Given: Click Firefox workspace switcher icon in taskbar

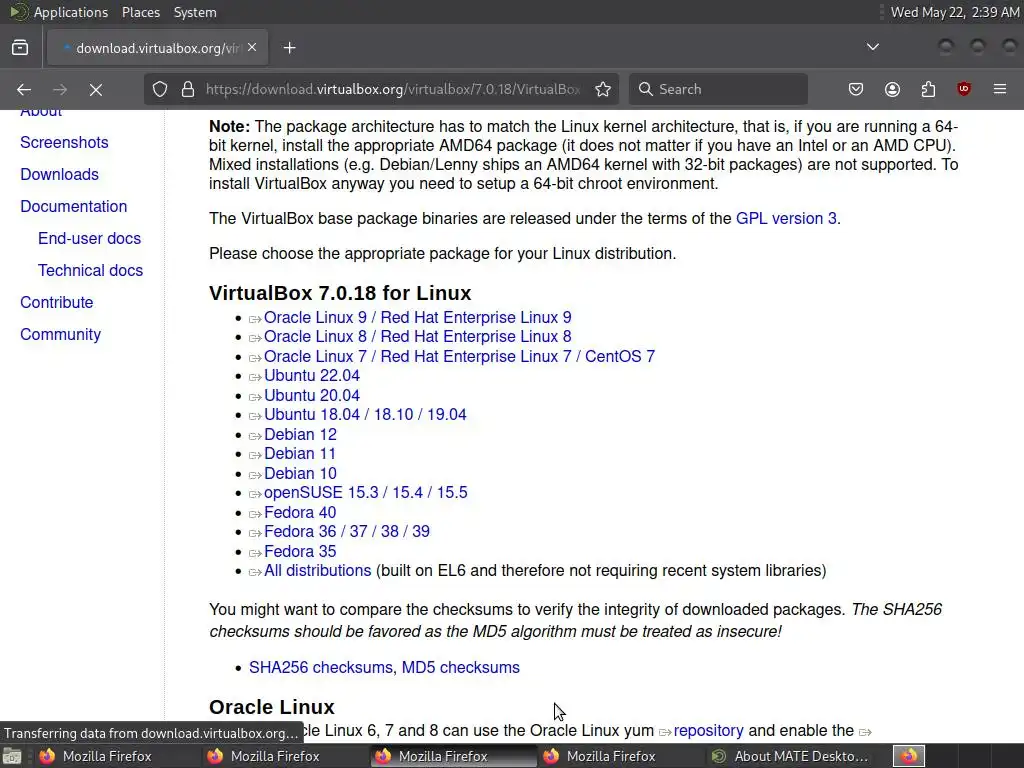Looking at the screenshot, I should (909, 756).
